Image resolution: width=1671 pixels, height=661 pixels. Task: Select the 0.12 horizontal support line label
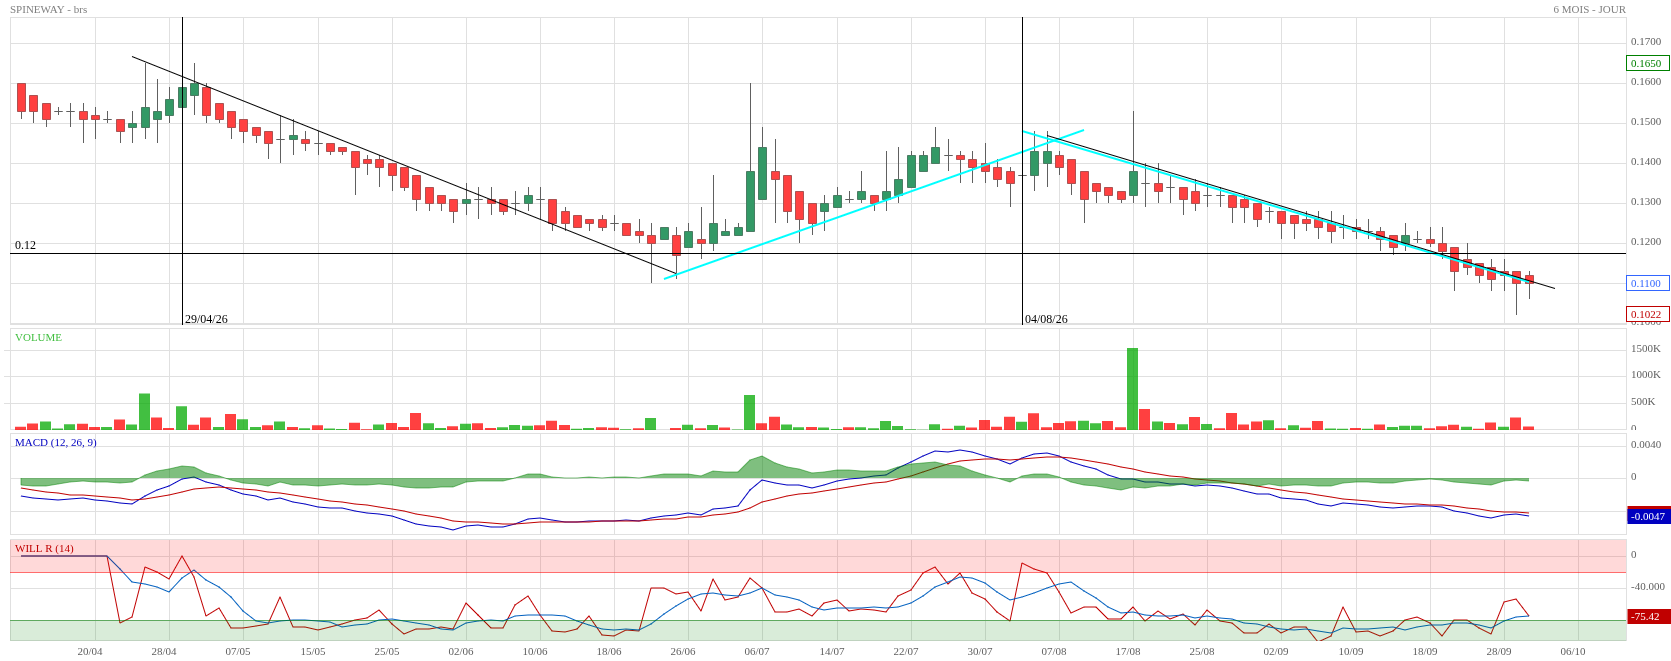25,245
